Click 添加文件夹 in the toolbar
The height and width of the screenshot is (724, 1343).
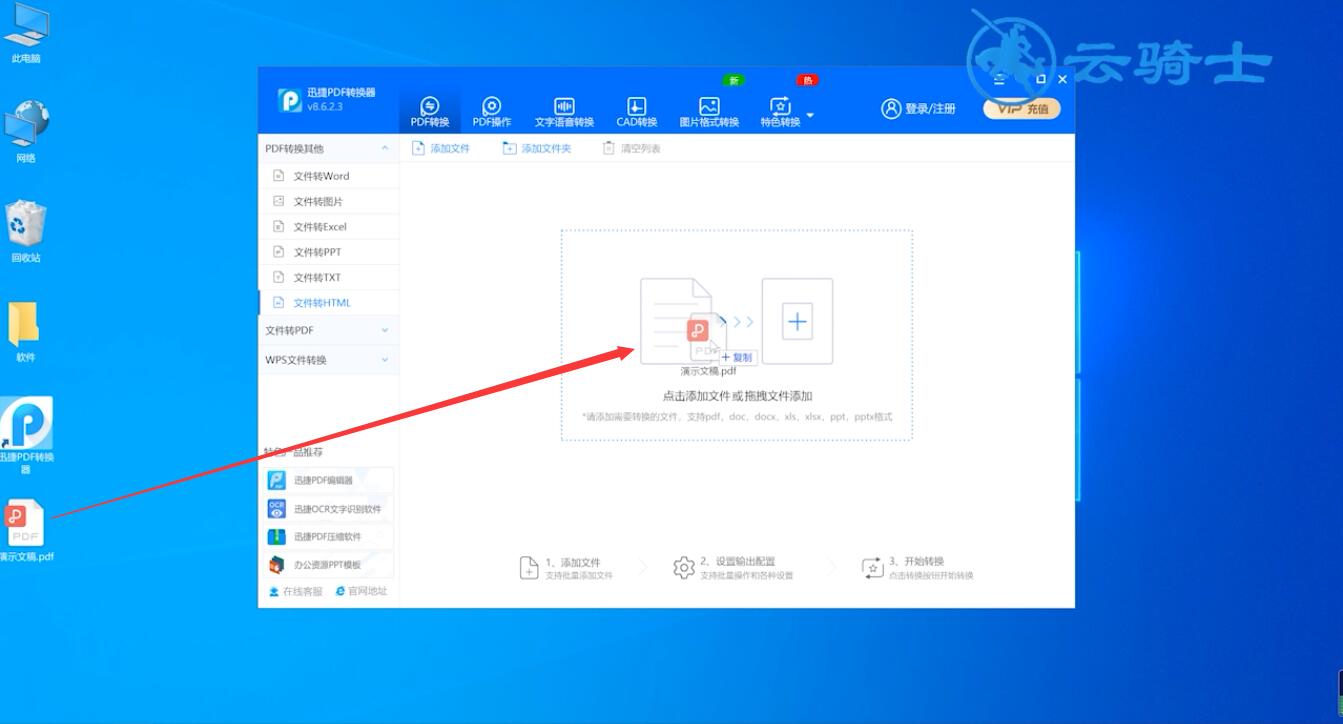537,148
